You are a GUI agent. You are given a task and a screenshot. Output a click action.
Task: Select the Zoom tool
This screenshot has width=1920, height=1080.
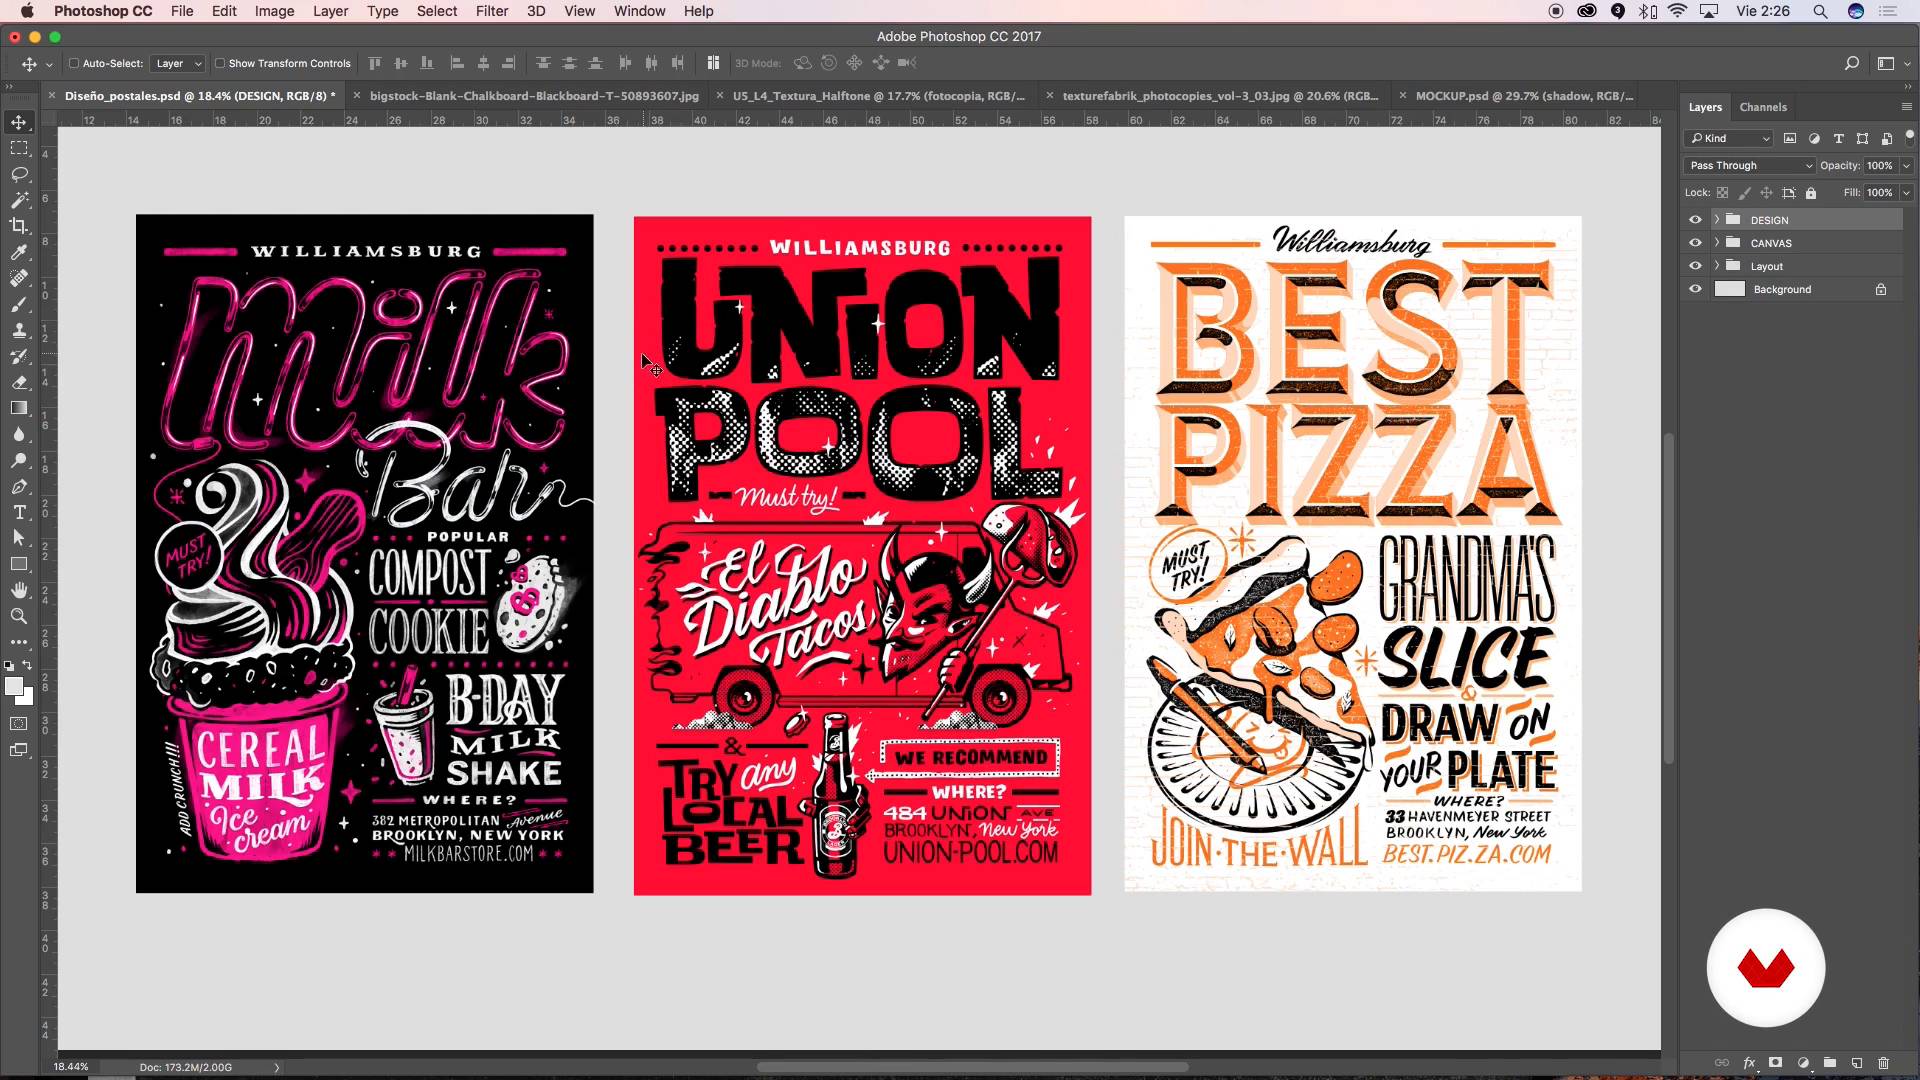19,616
